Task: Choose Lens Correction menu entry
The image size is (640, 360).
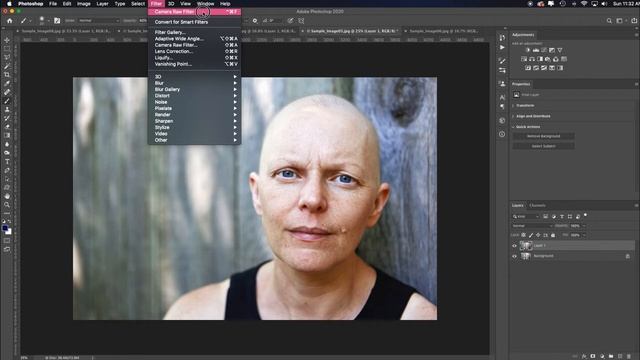Action: coord(194,51)
